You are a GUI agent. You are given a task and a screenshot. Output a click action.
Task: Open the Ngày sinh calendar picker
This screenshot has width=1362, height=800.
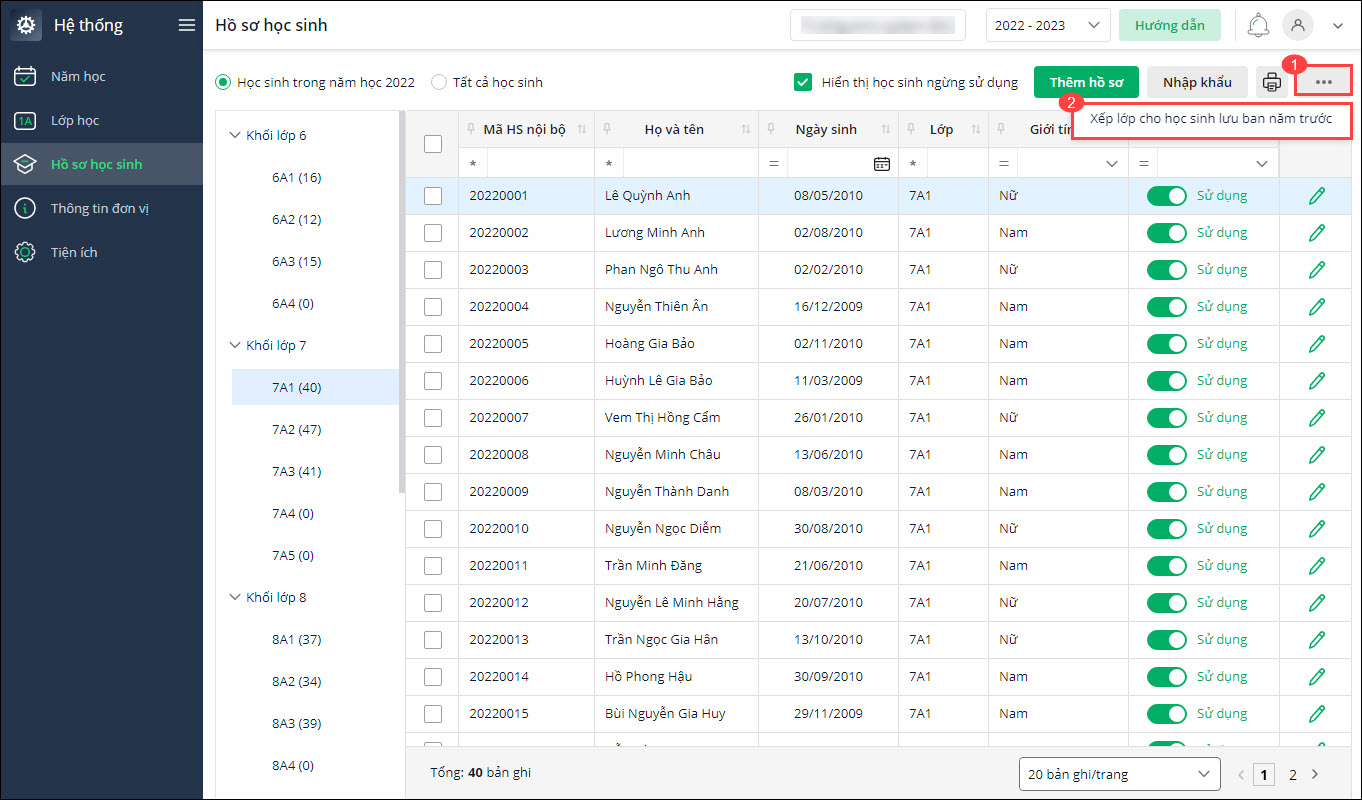pos(881,164)
